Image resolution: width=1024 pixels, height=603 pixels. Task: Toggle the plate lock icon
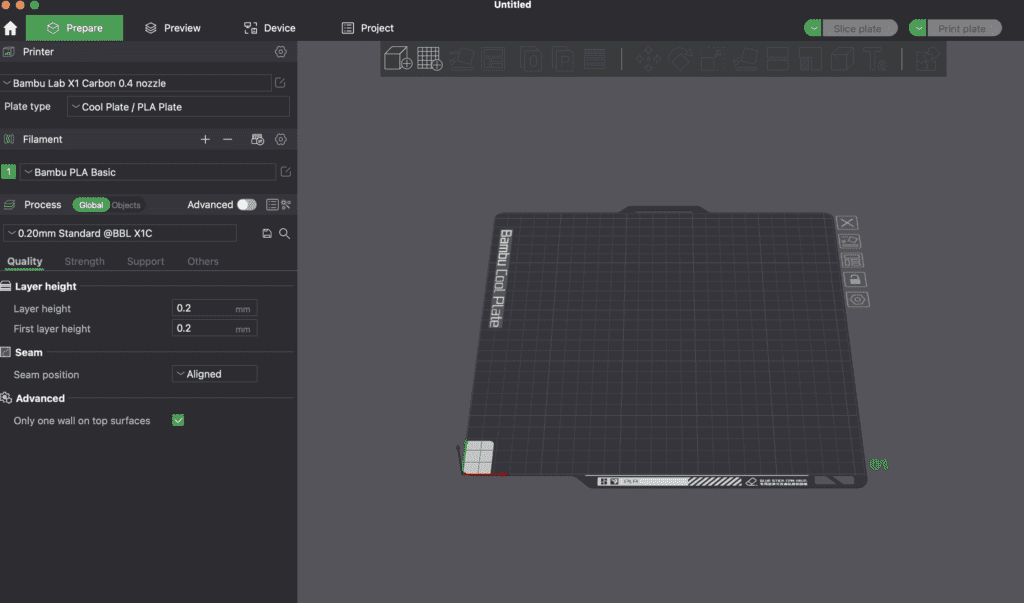[855, 280]
